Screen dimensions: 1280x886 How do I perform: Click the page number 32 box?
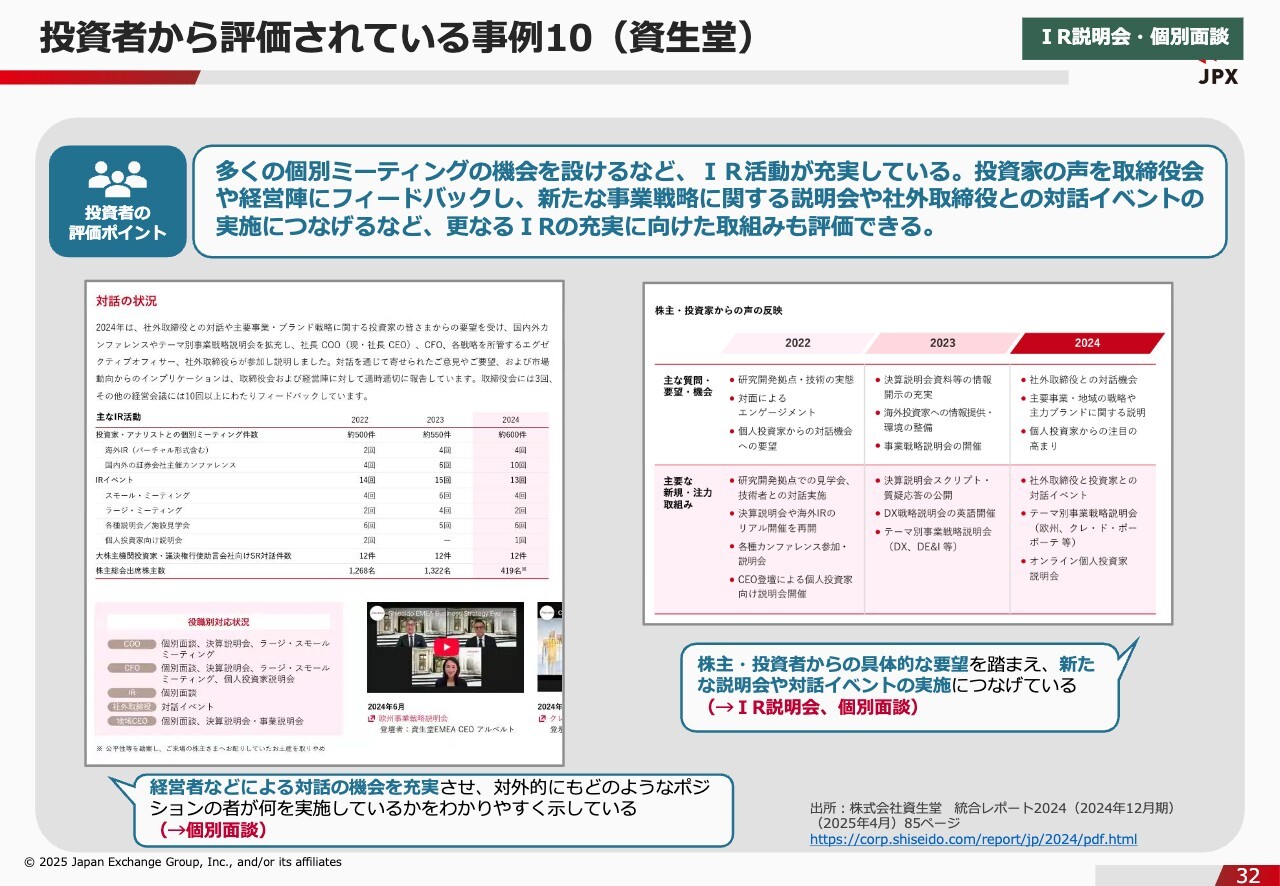pos(1247,875)
